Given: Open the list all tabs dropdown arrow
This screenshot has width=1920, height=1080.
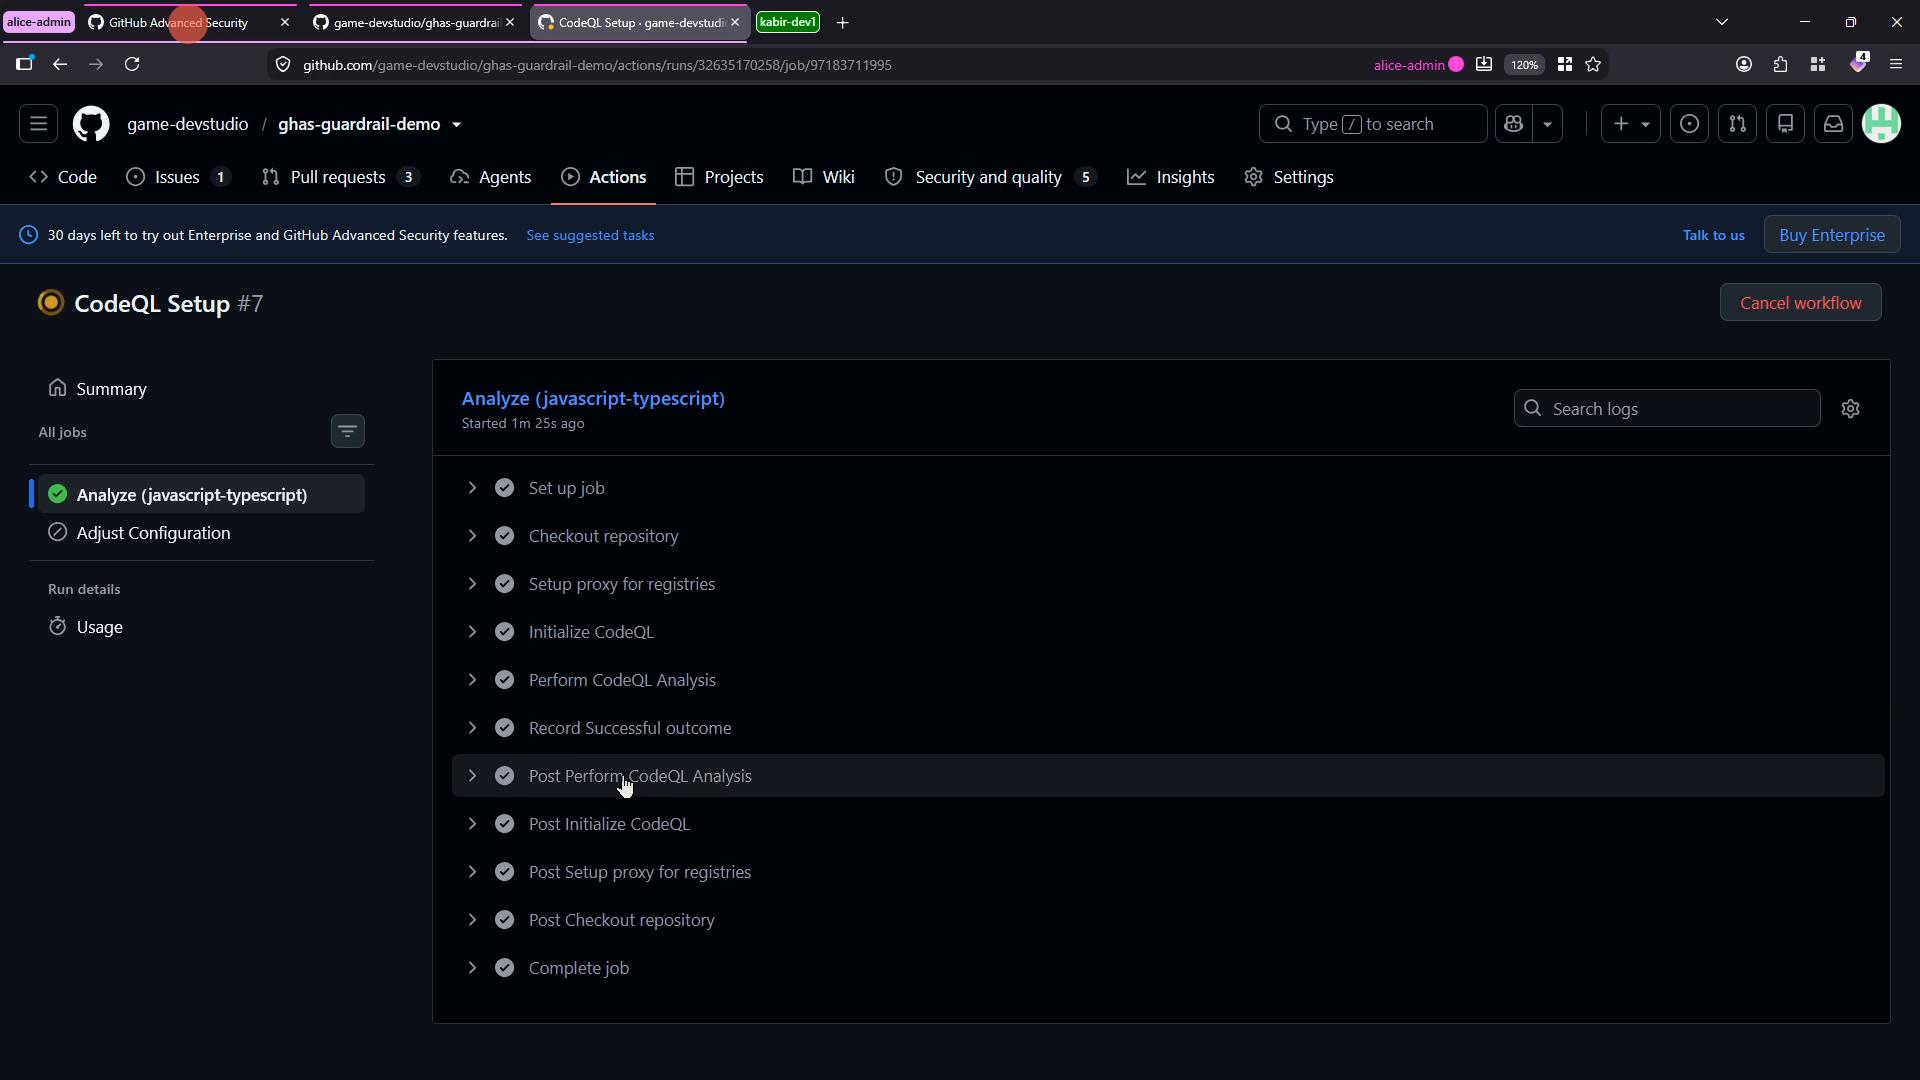Looking at the screenshot, I should 1721,22.
